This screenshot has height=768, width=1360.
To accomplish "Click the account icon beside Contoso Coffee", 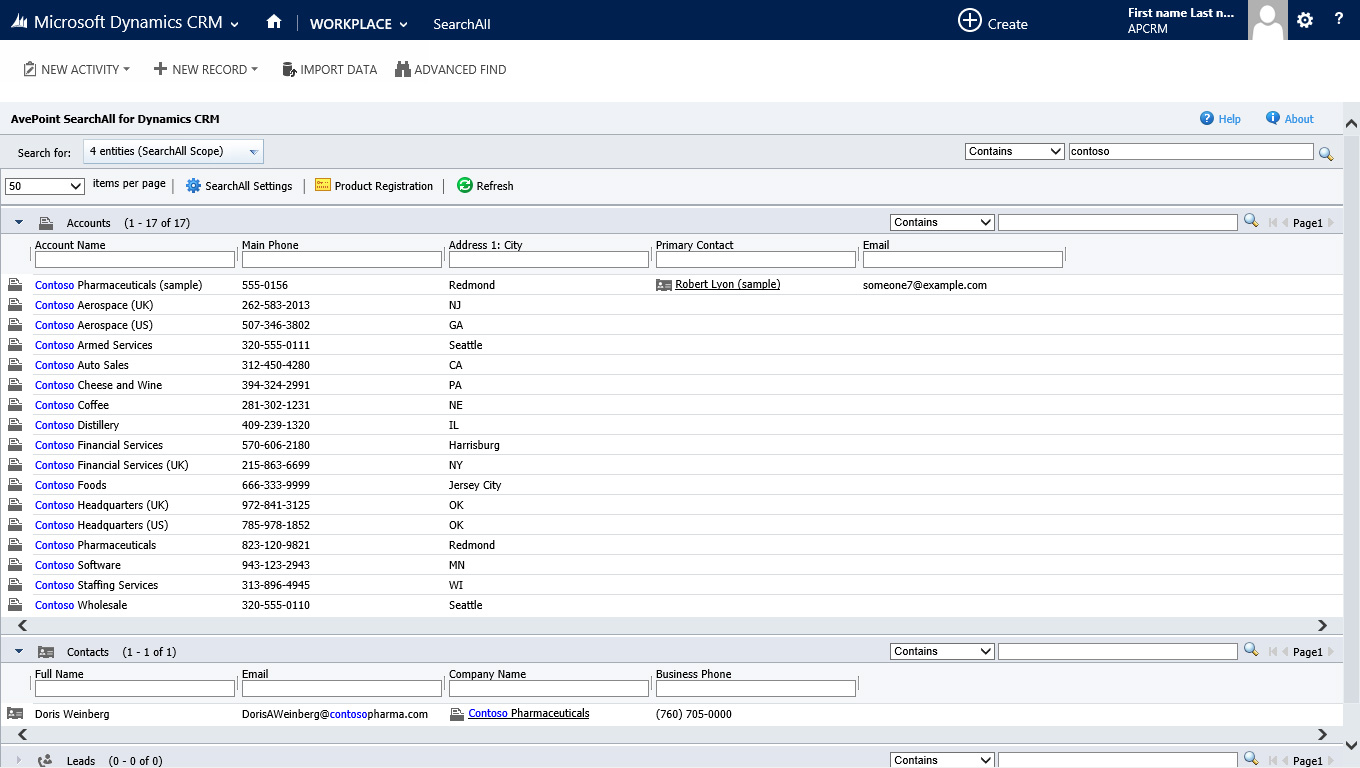I will tap(15, 405).
